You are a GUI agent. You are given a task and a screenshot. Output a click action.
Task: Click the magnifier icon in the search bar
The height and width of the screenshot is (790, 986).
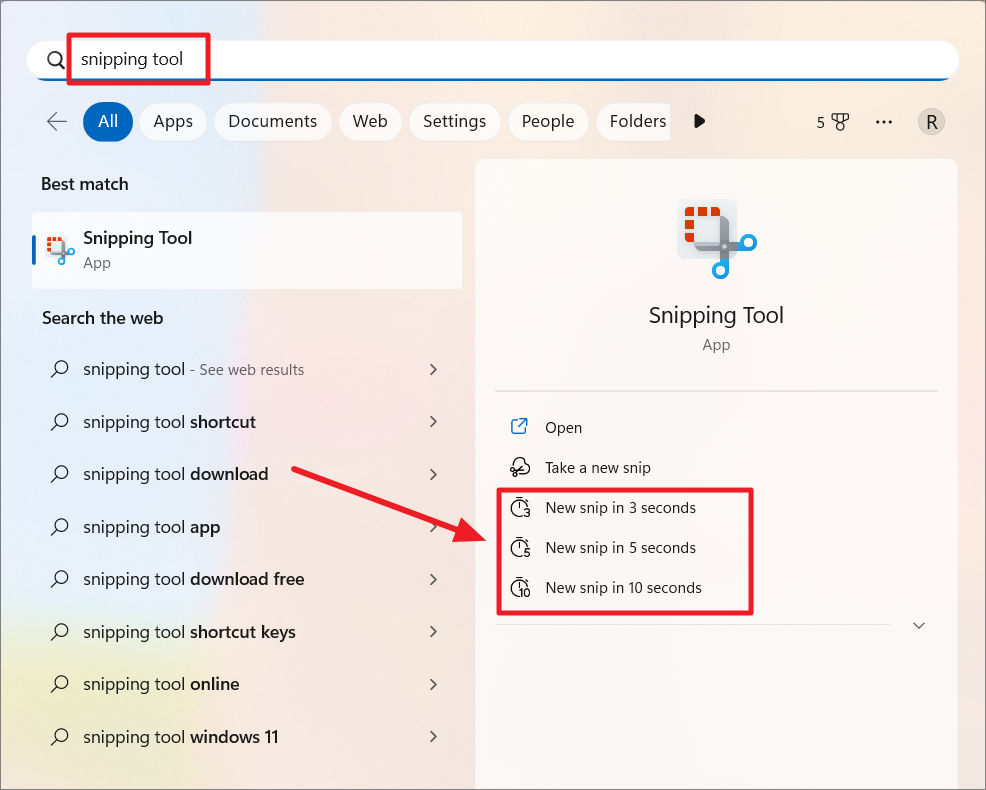coord(56,59)
